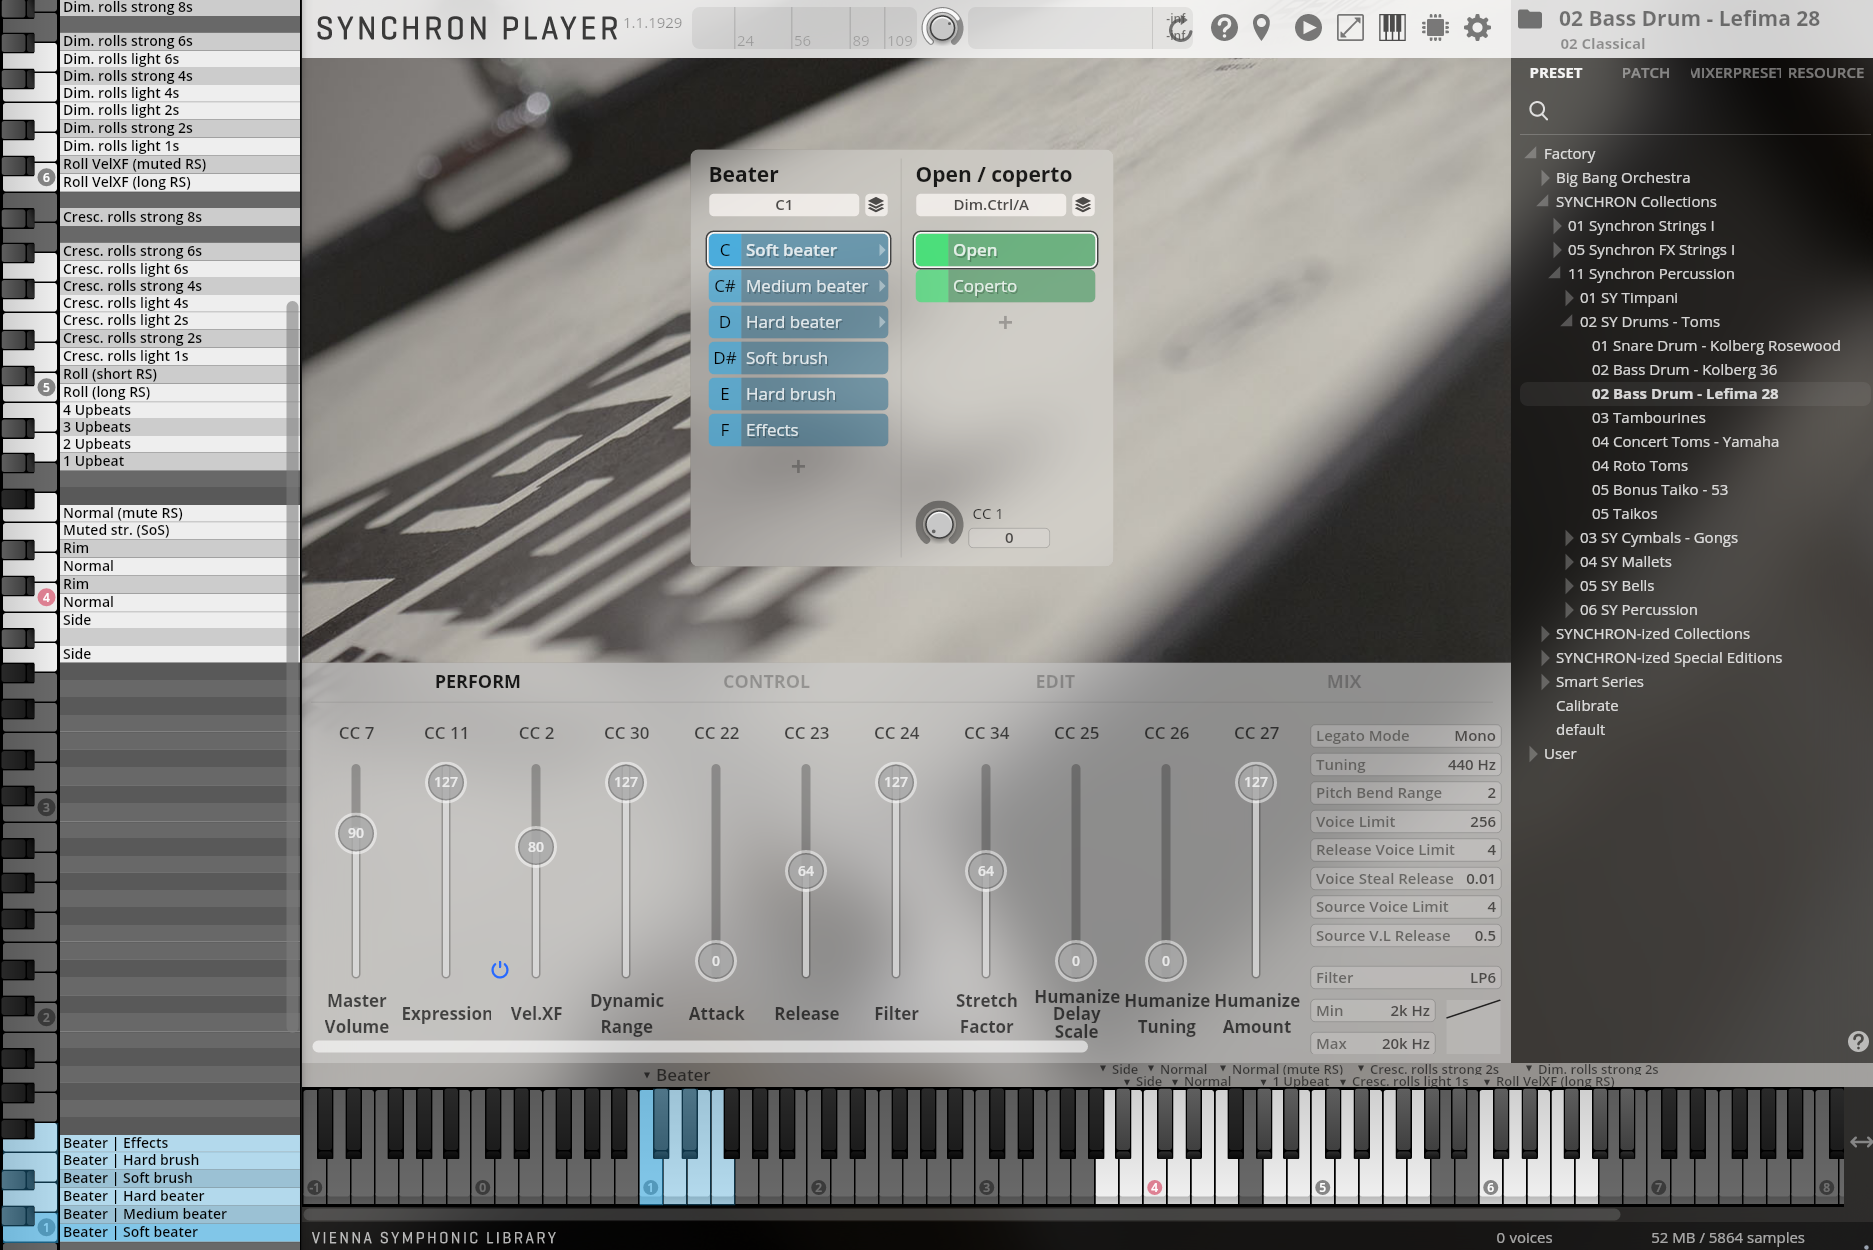Switch to the PATCH tab
The image size is (1873, 1250).
[1645, 72]
